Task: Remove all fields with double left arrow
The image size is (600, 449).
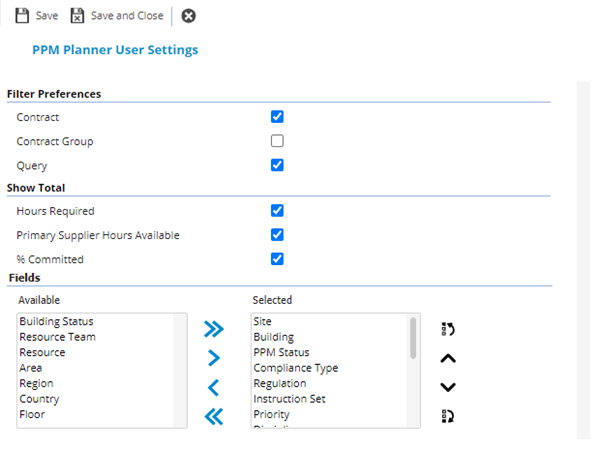Action: [x=214, y=416]
